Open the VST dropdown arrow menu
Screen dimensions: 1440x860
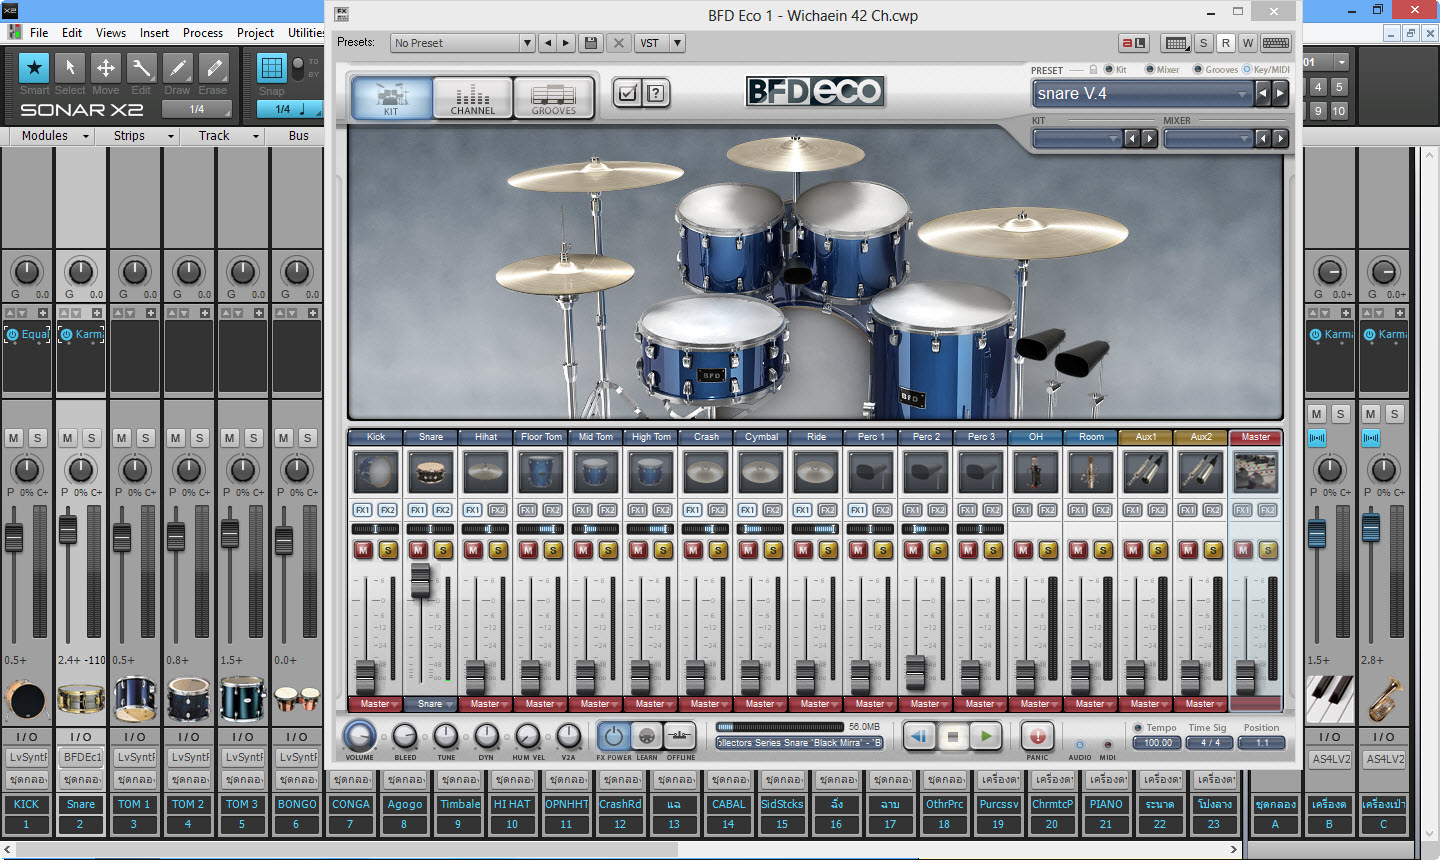pyautogui.click(x=677, y=43)
